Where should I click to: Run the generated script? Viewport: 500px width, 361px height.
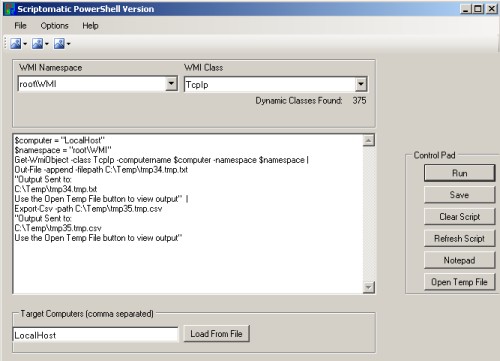point(459,173)
